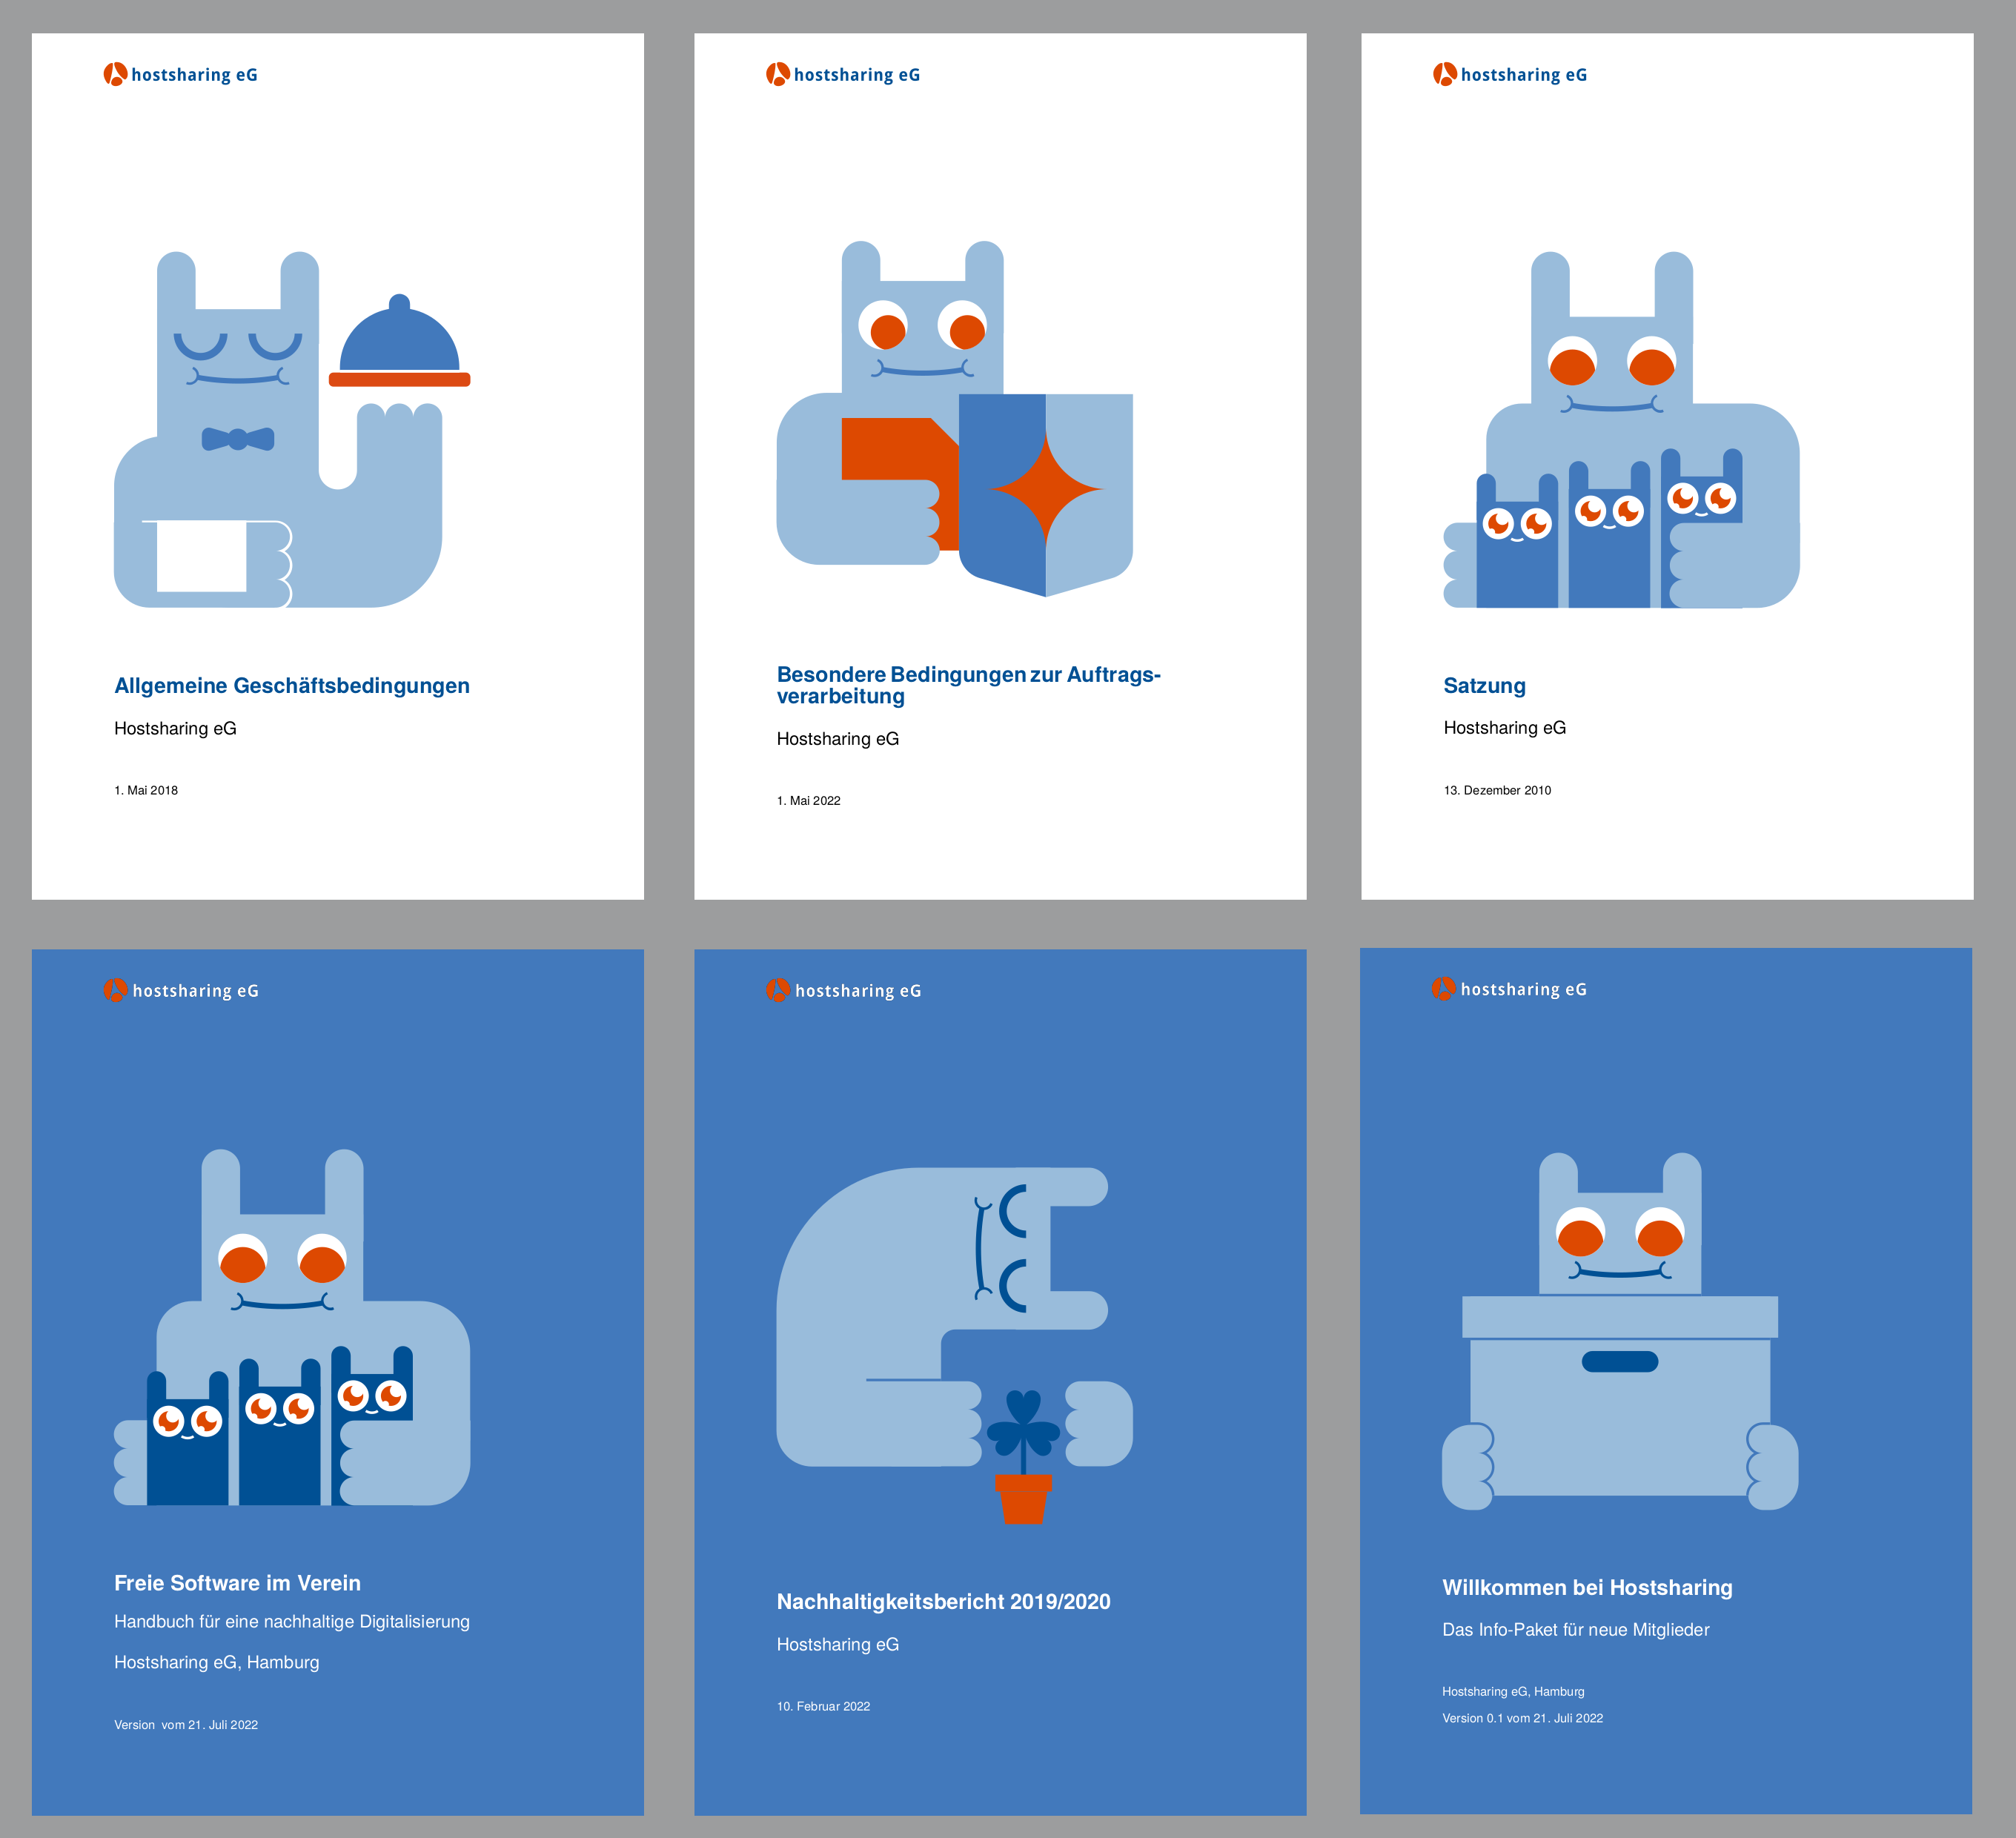
Task: Click 'Das Info-Paket für neue Mitglieder' subtitle
Action: coord(1575,1629)
